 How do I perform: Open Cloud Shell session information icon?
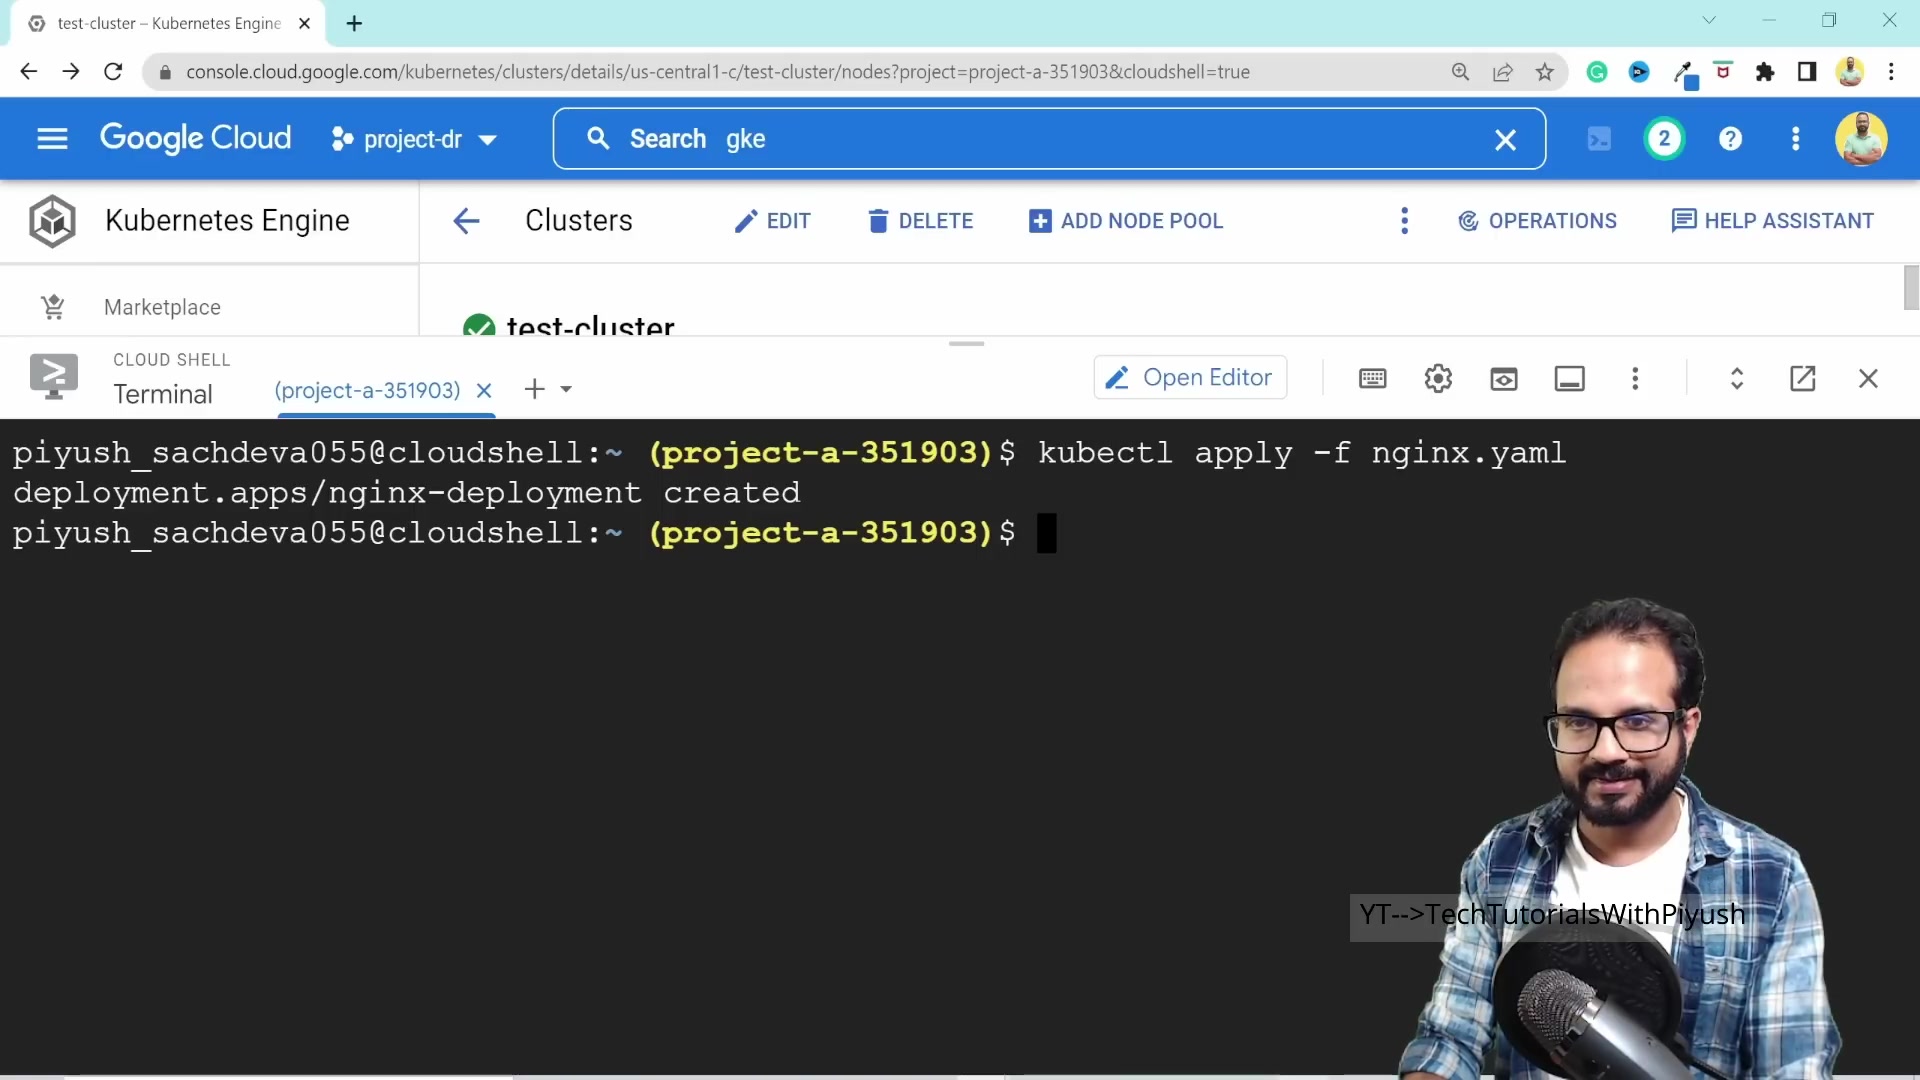pos(1570,378)
